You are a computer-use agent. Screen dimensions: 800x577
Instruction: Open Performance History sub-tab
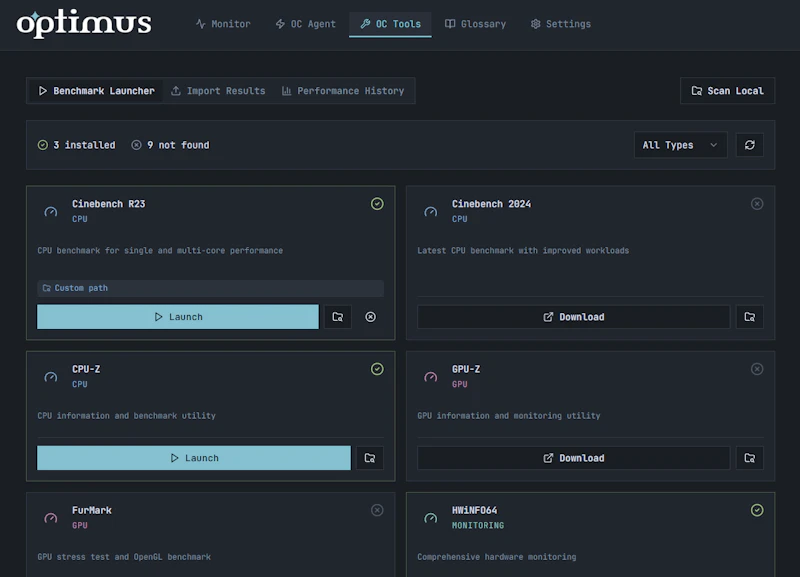coord(343,91)
